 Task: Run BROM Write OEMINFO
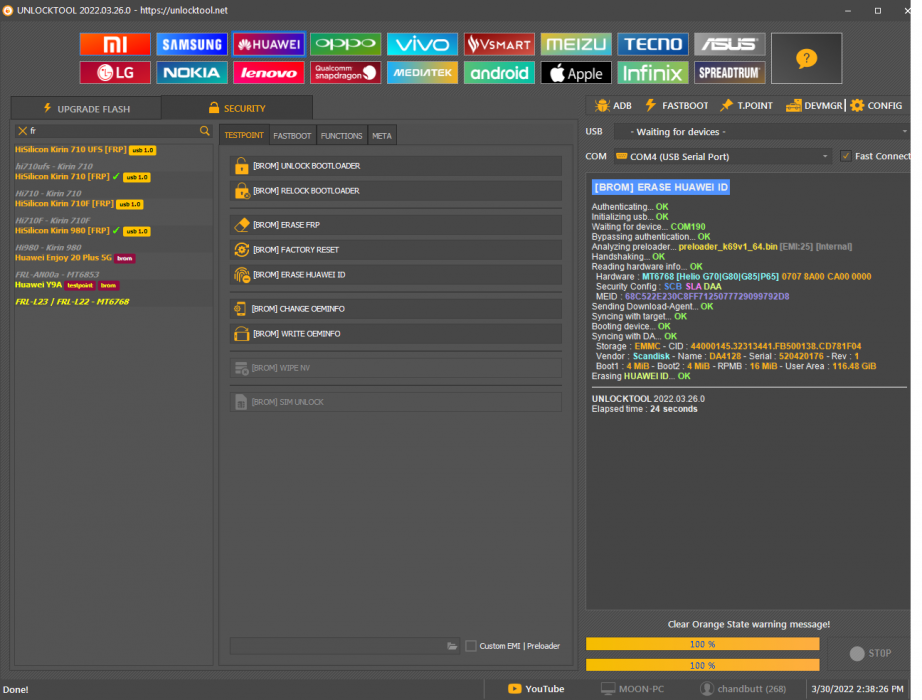tap(396, 334)
